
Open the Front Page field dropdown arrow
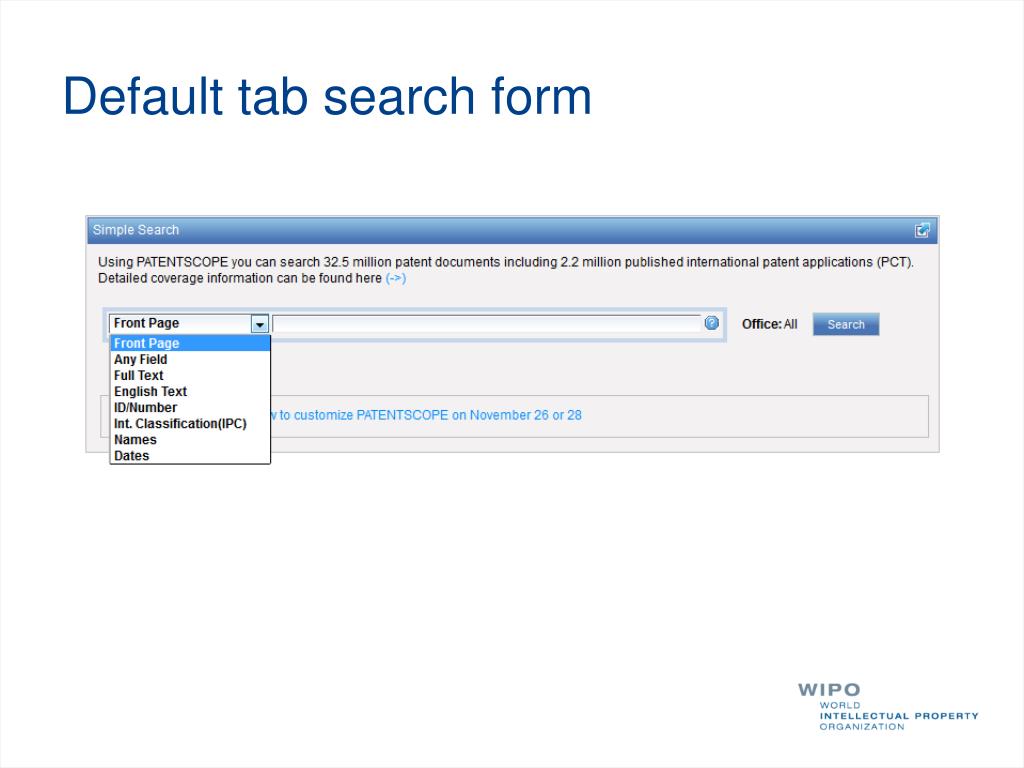(x=259, y=324)
